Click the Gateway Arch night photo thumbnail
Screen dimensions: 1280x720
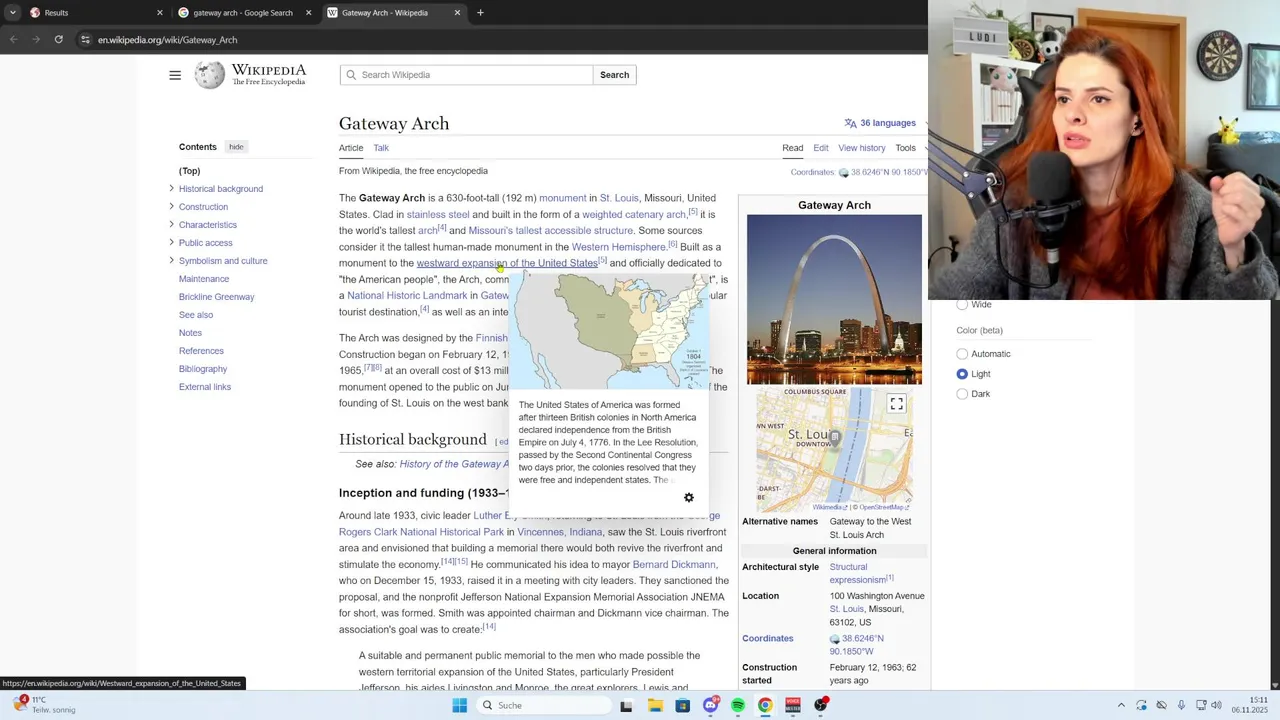(x=834, y=299)
